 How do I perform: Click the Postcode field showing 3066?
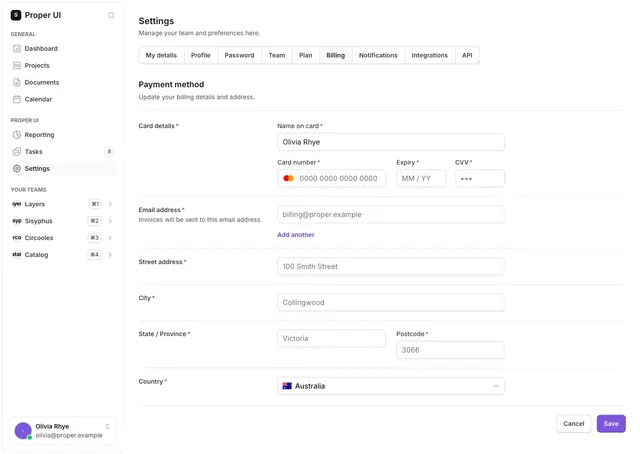pyautogui.click(x=450, y=350)
